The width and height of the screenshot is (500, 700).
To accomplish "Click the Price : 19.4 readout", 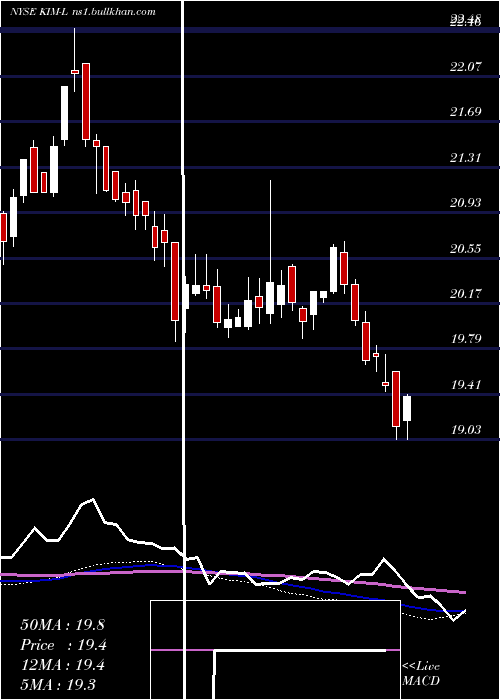I will tap(64, 645).
